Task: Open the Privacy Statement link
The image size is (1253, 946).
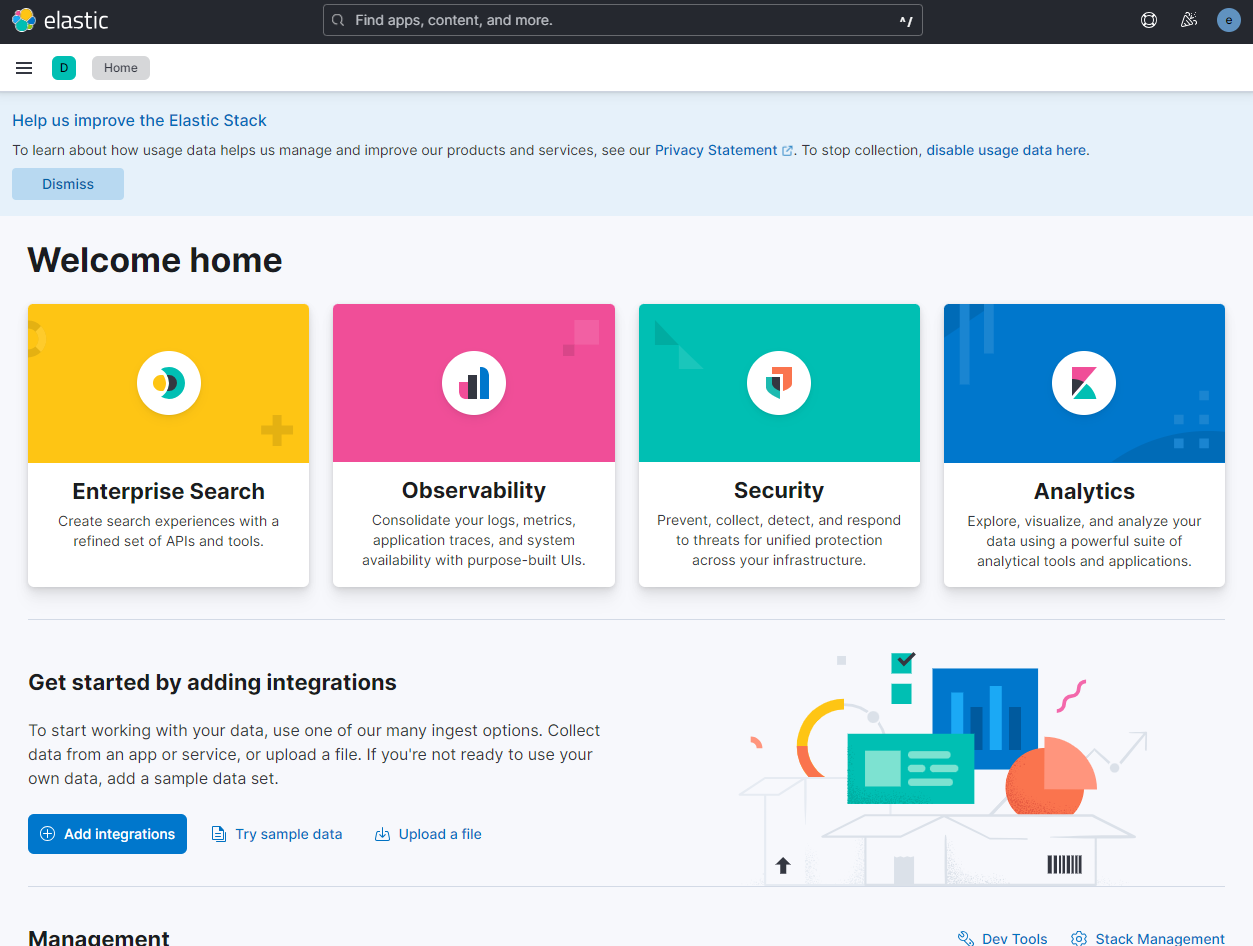Action: pos(716,150)
